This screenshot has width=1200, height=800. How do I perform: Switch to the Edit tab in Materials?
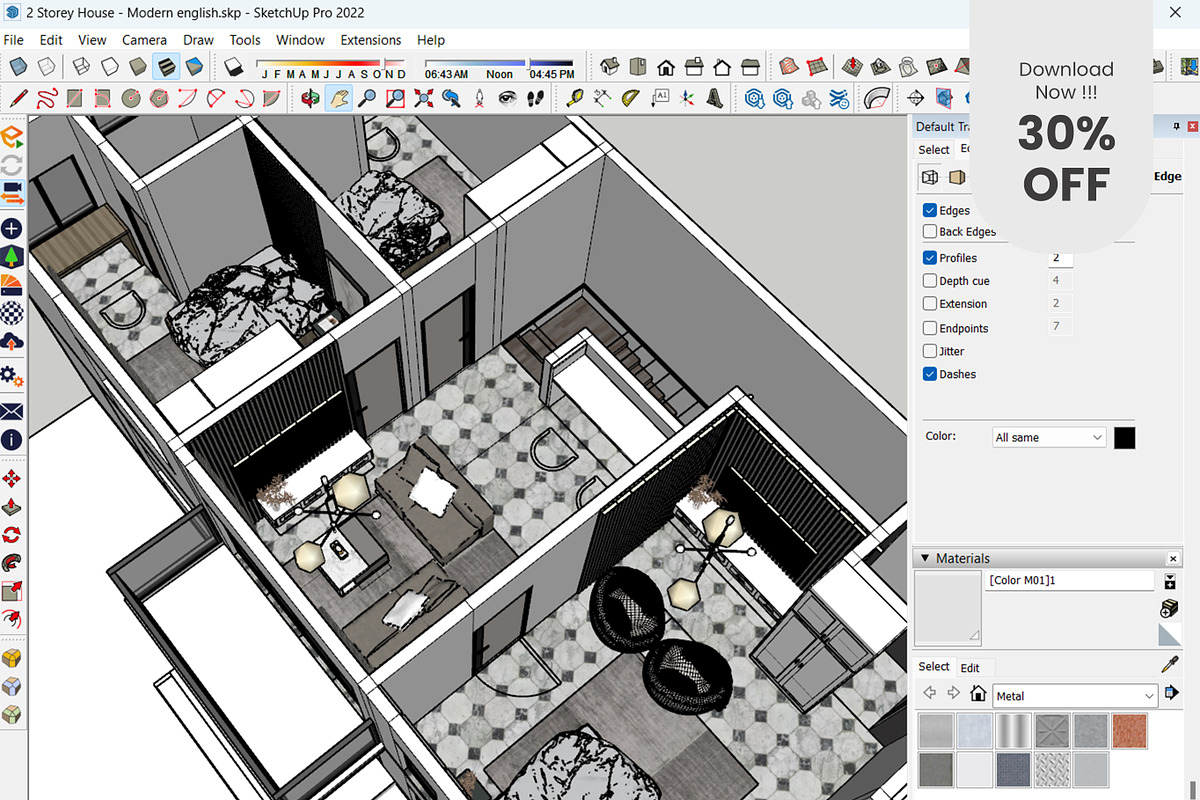click(x=970, y=666)
